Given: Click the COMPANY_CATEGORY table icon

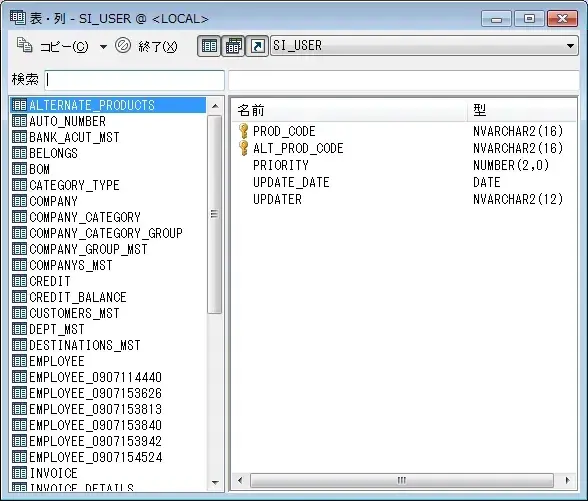Looking at the screenshot, I should point(19,217).
